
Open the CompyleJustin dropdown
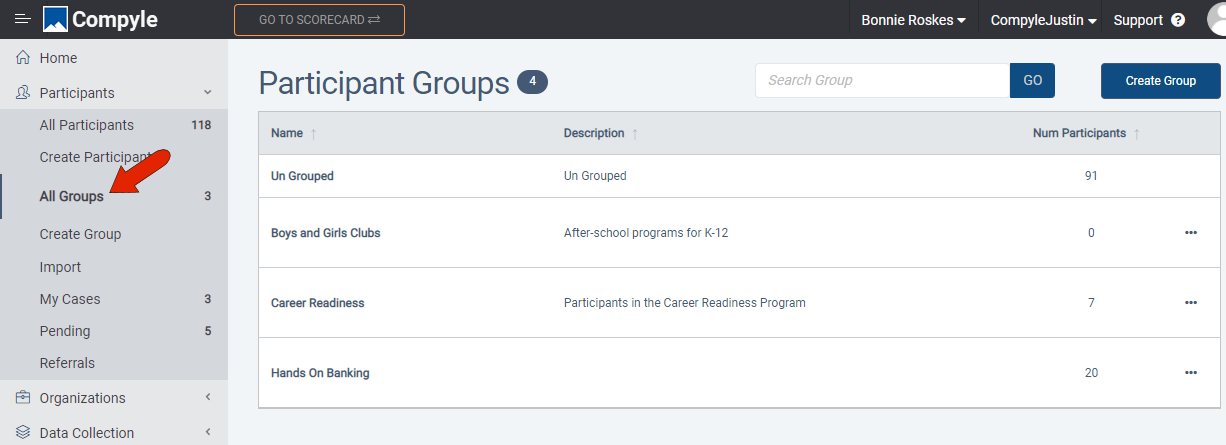pos(1044,20)
